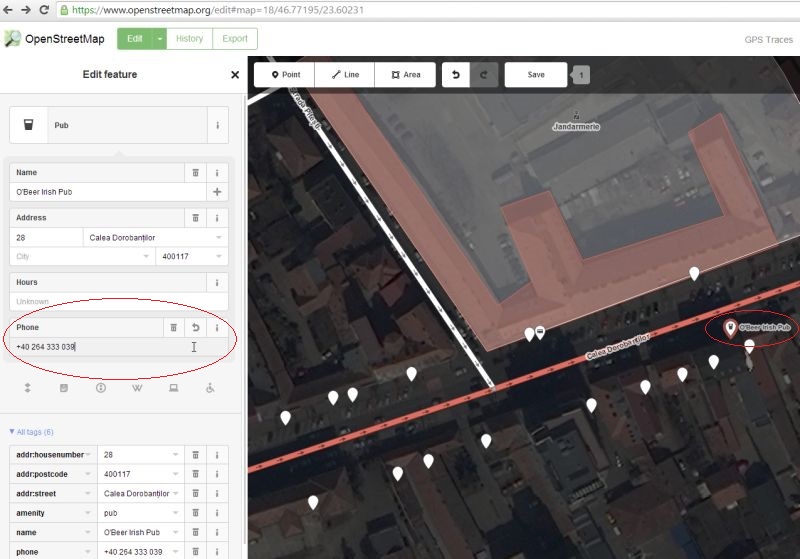The image size is (800, 559).
Task: Switch to the Export tab
Action: click(235, 39)
